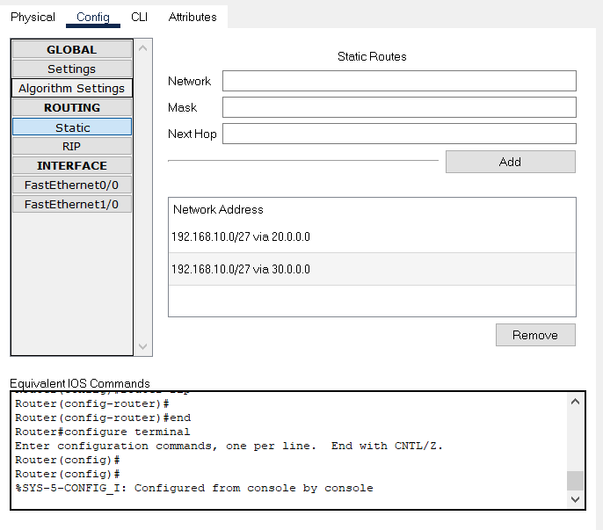The height and width of the screenshot is (530, 603).
Task: Click the GLOBAL section header
Action: coord(72,50)
